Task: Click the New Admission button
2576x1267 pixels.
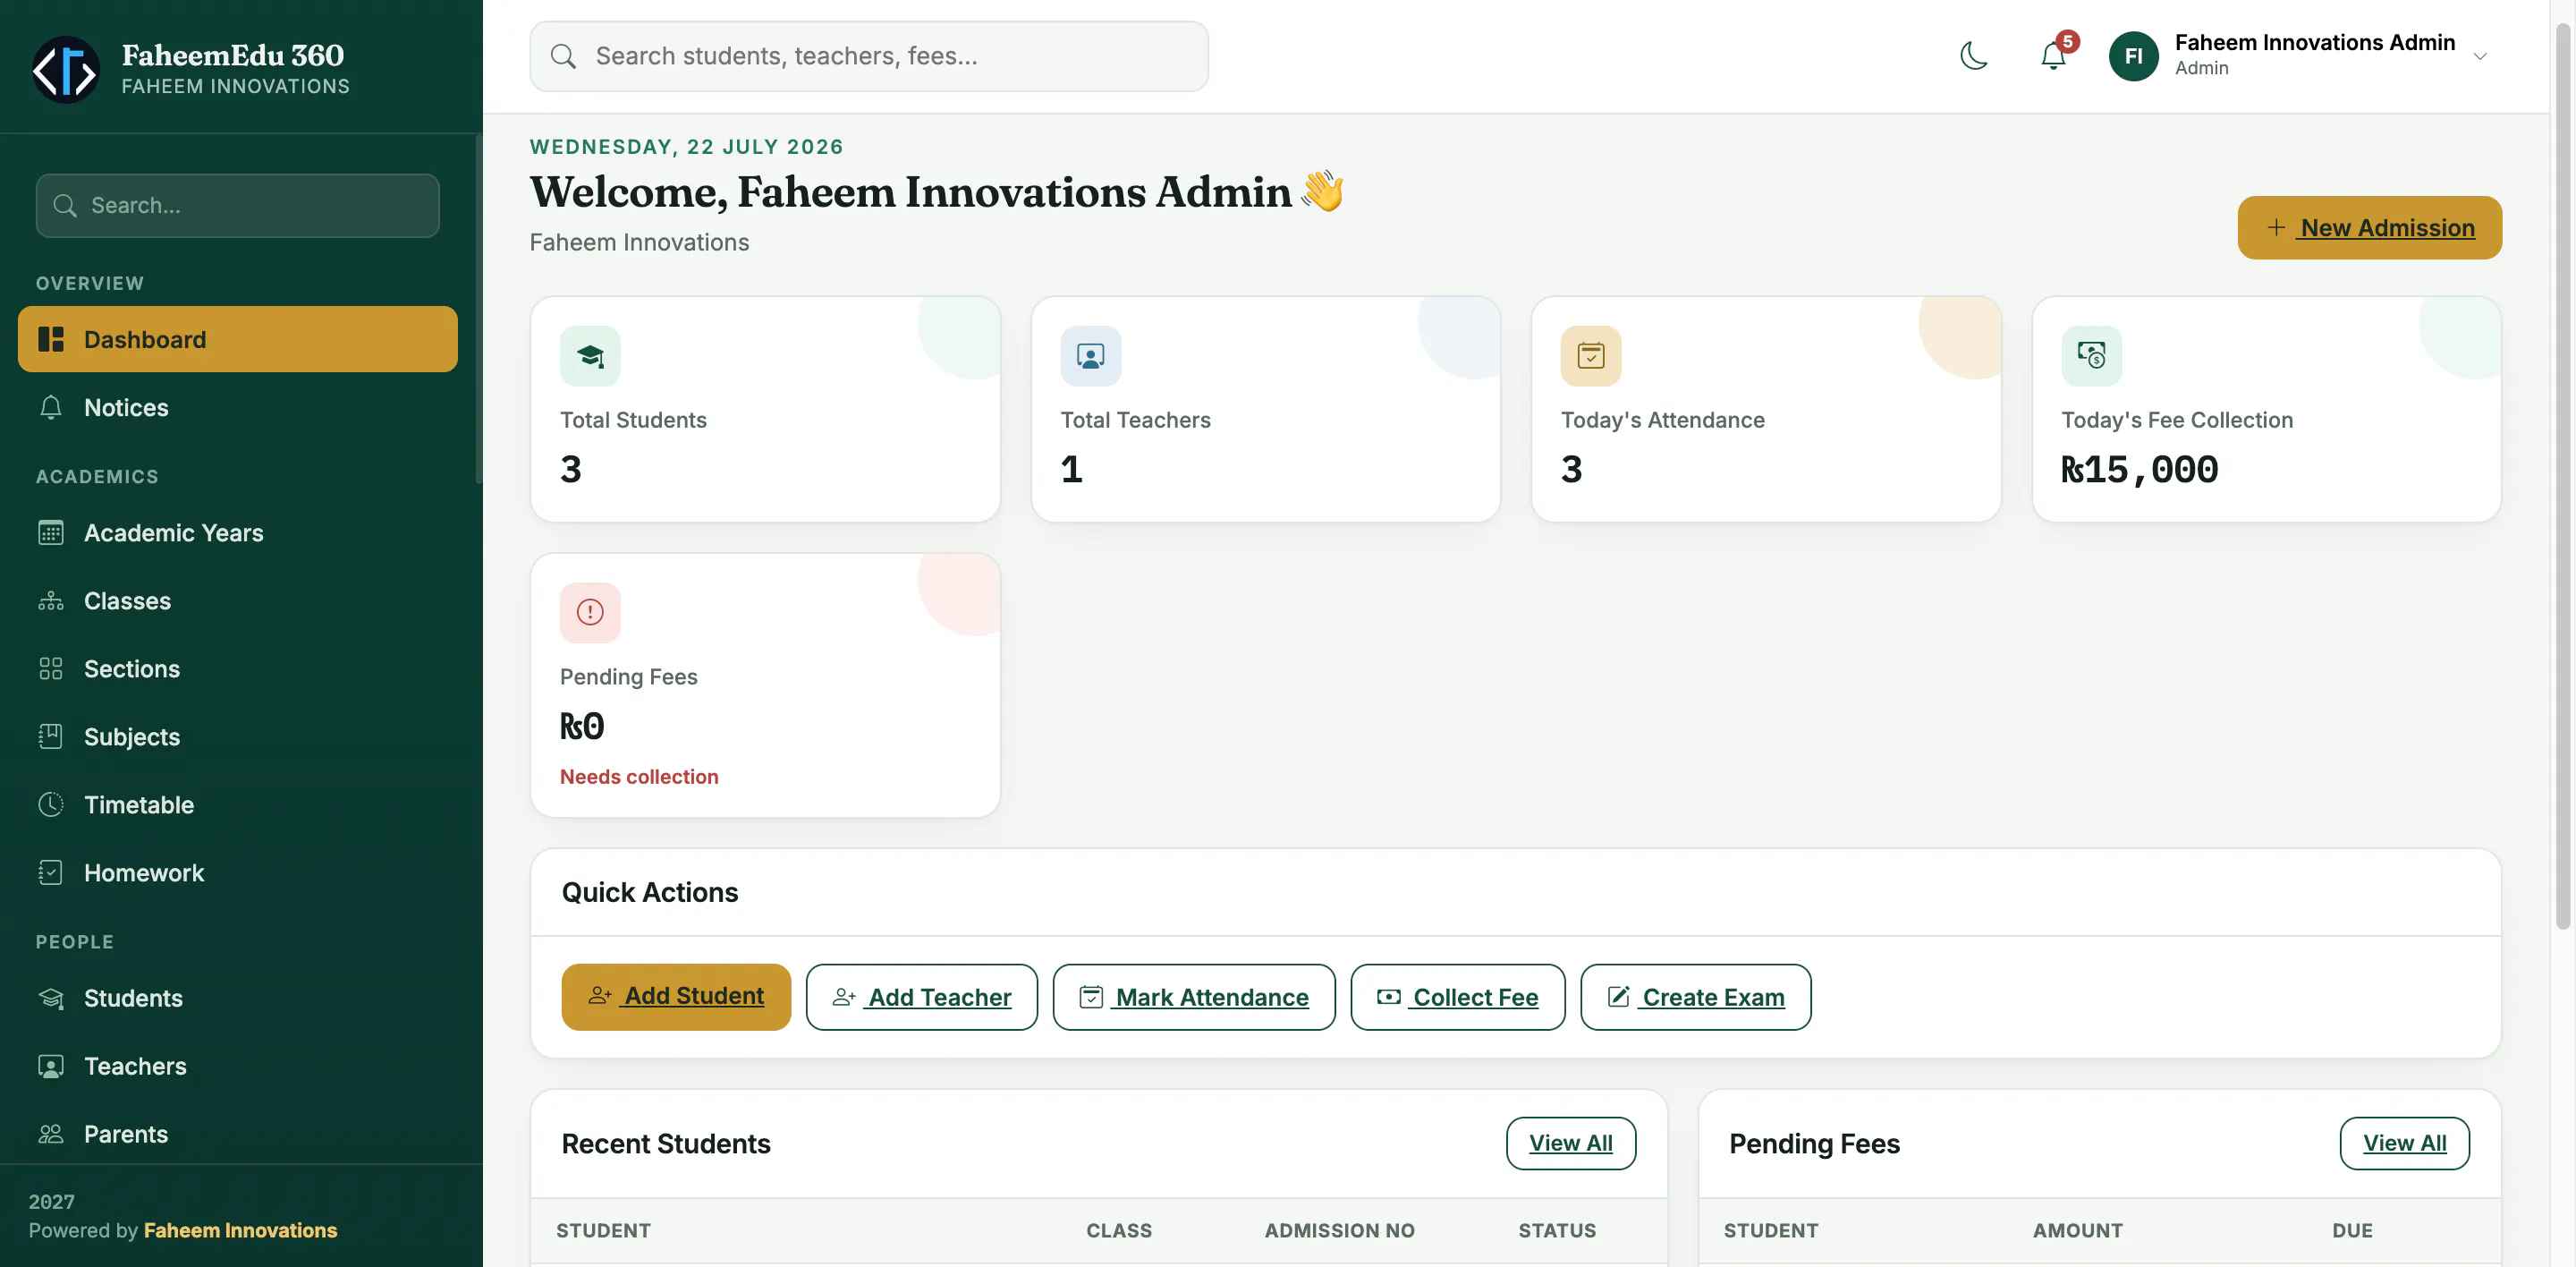Action: [x=2369, y=228]
